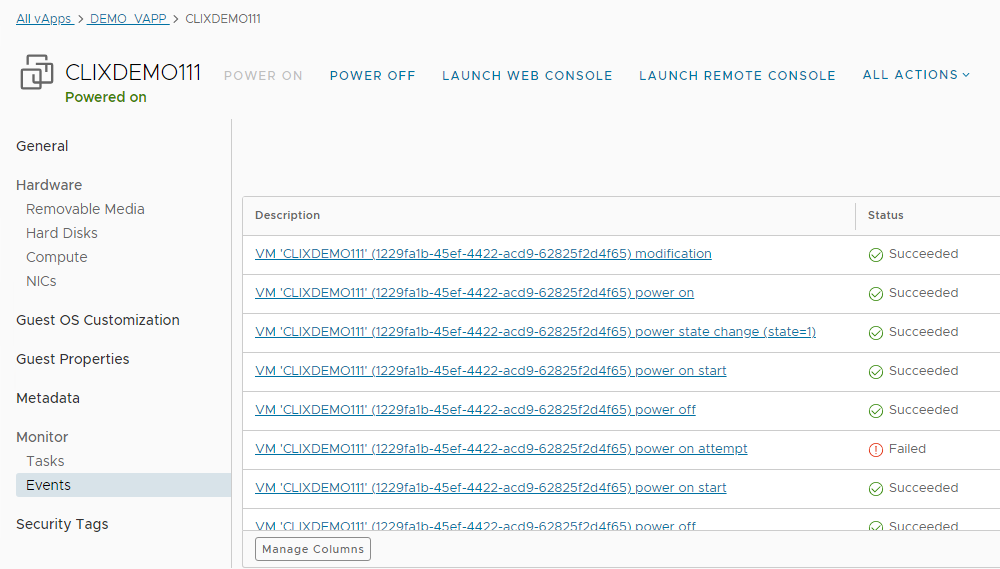Expand the All Actions dropdown

click(x=916, y=75)
